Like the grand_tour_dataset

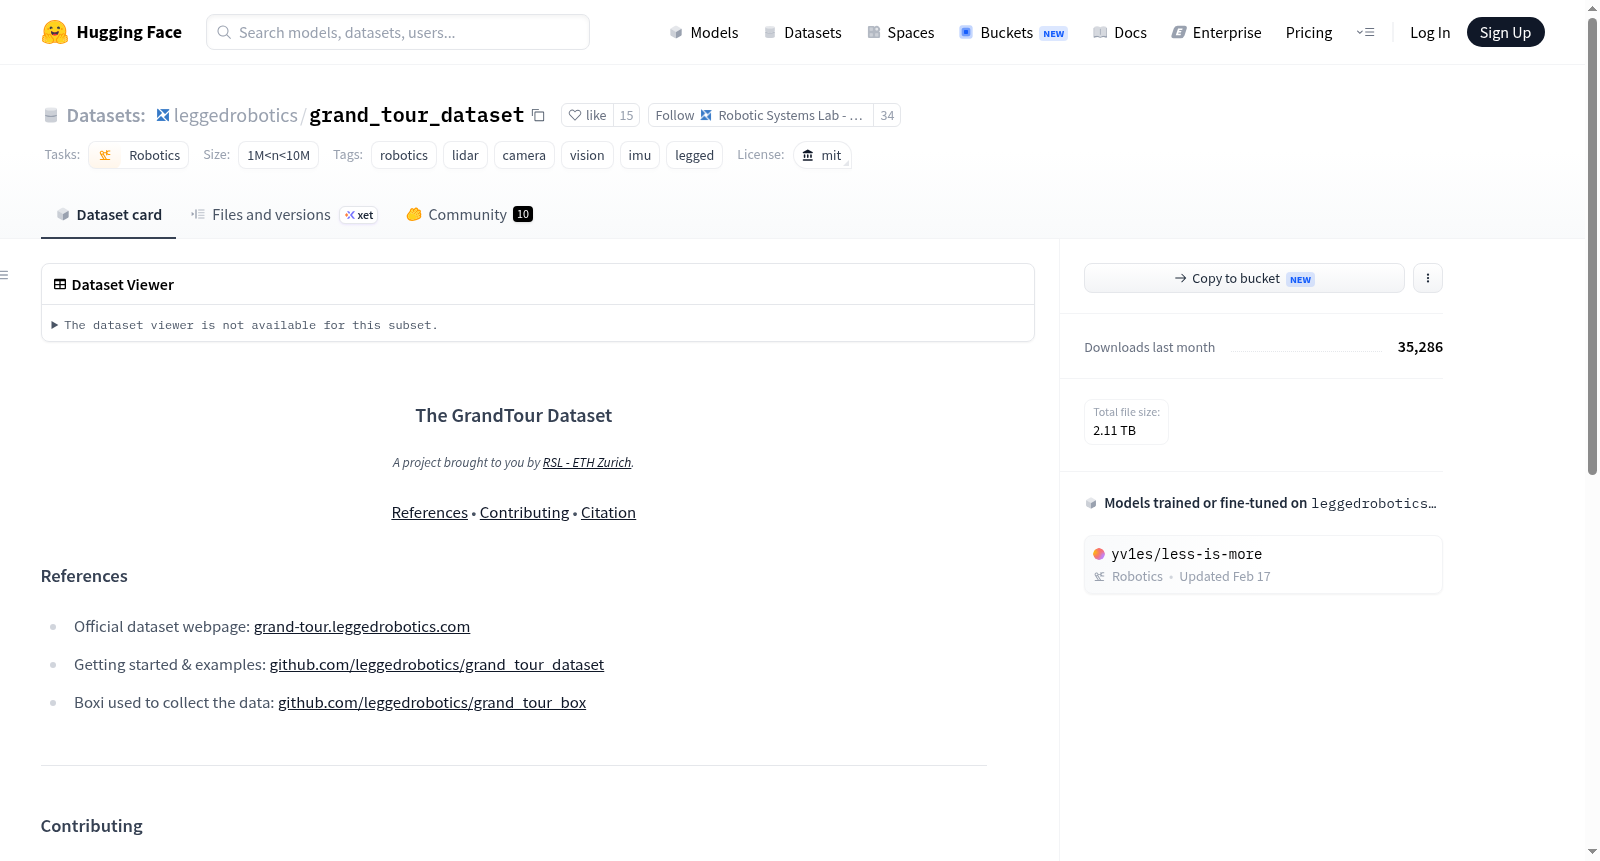point(588,115)
